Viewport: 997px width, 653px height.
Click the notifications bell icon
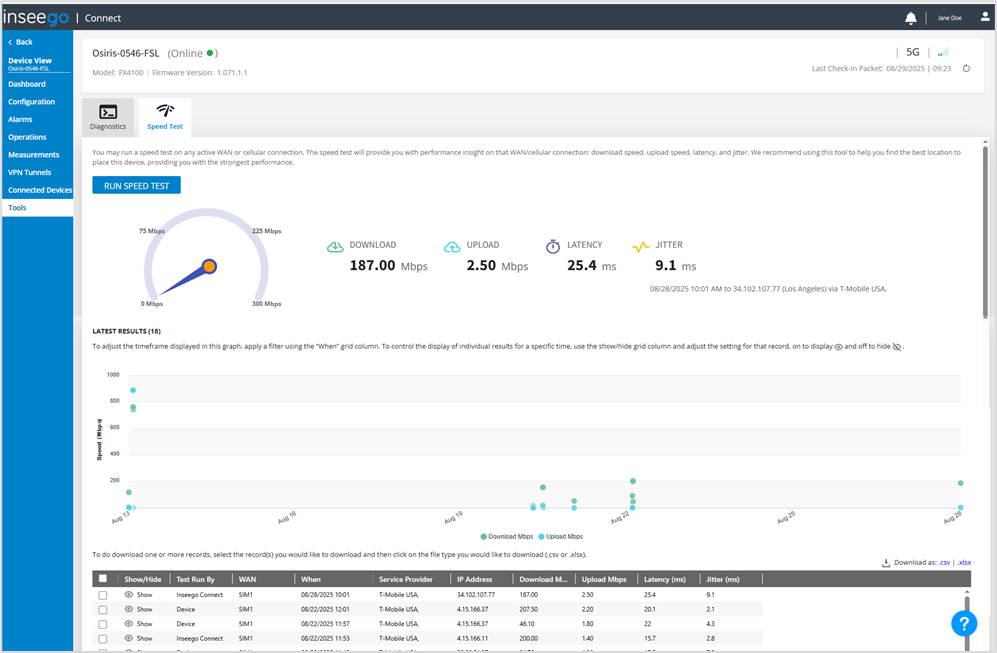(x=910, y=18)
